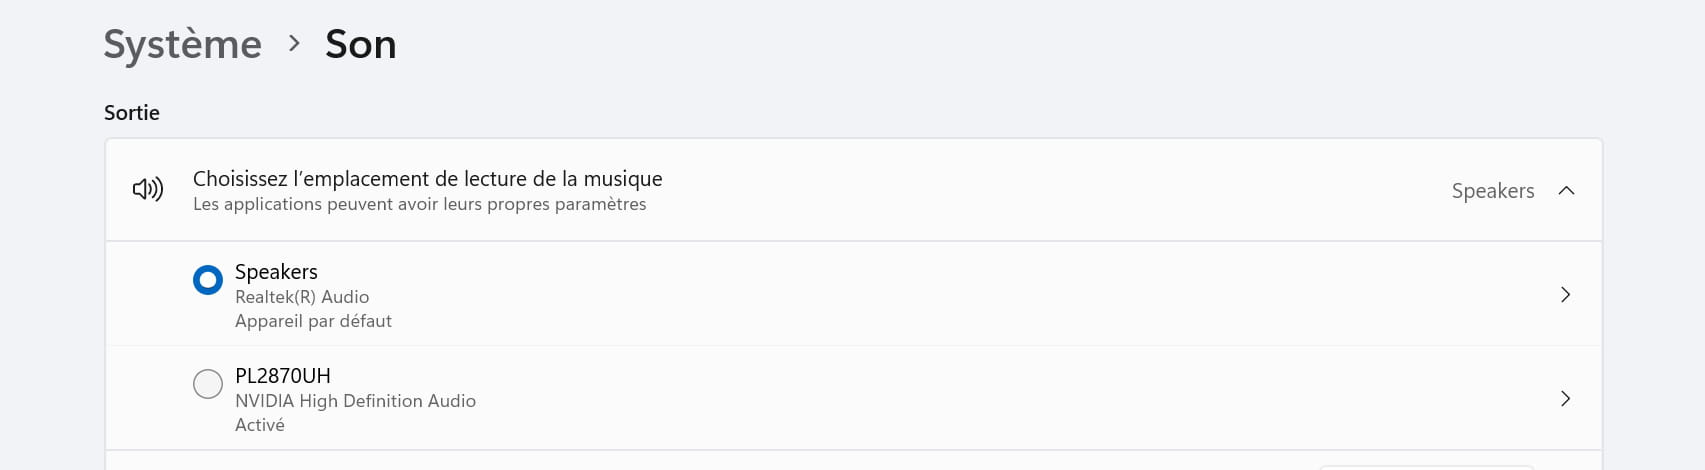Screen dimensions: 1705x470
Task: Select the PL2870UH radio button
Action: click(x=208, y=384)
